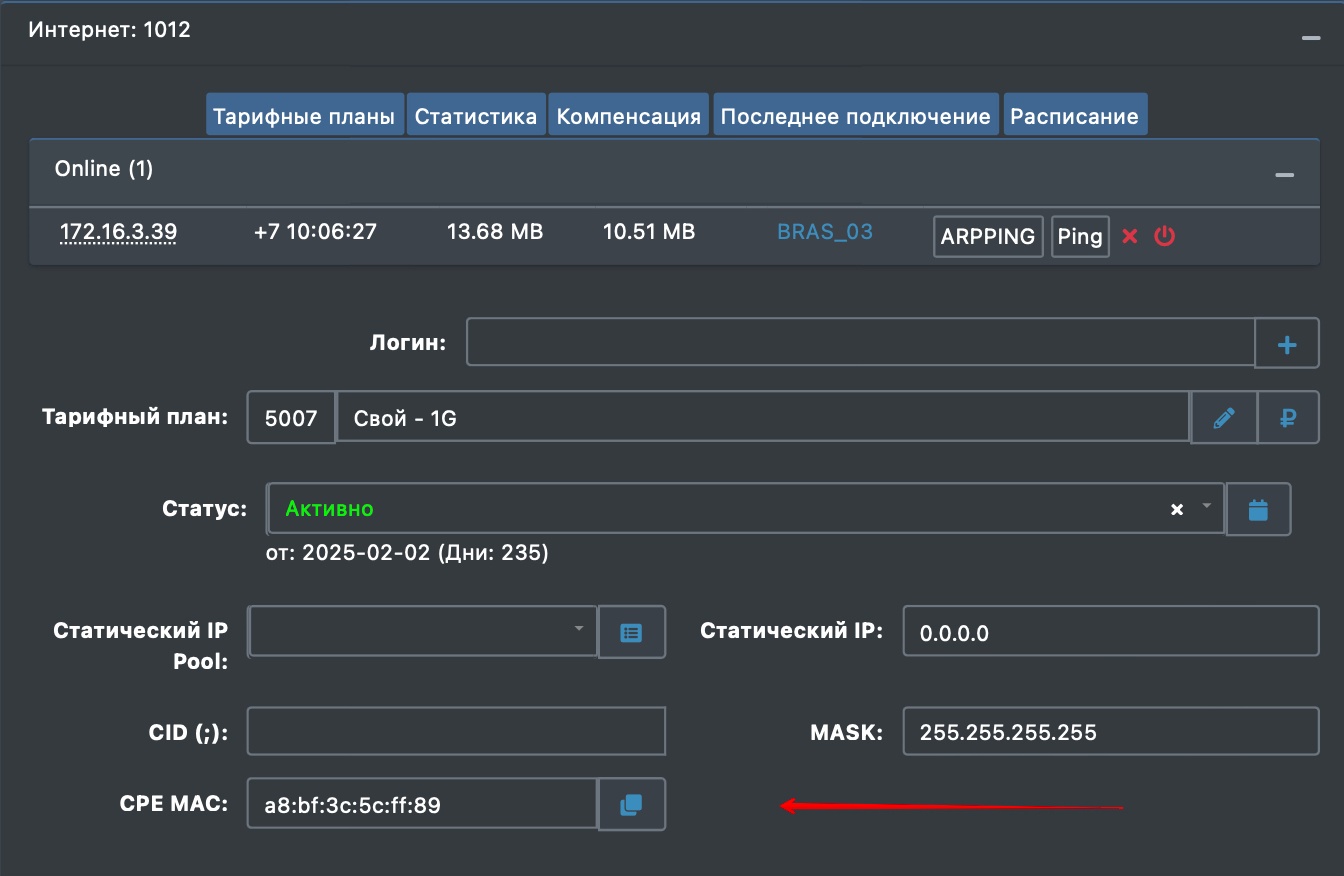
Task: Collapse the Интернет: 1012 panel
Action: pyautogui.click(x=1310, y=37)
